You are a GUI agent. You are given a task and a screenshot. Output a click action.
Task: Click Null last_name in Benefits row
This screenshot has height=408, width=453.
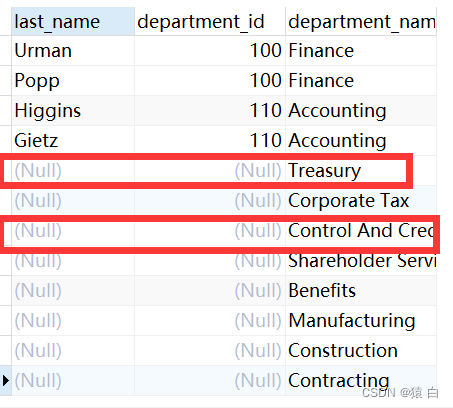point(73,291)
